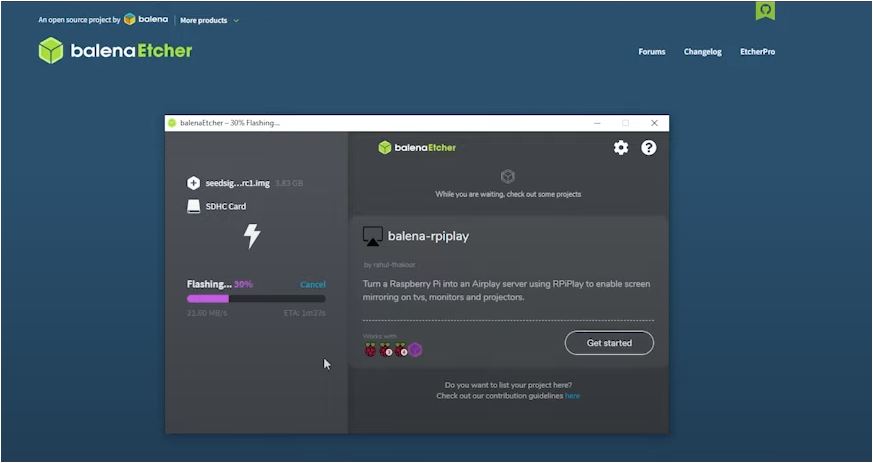The image size is (873, 463).
Task: Click balenaEtcher title bar app icon
Action: tap(172, 123)
